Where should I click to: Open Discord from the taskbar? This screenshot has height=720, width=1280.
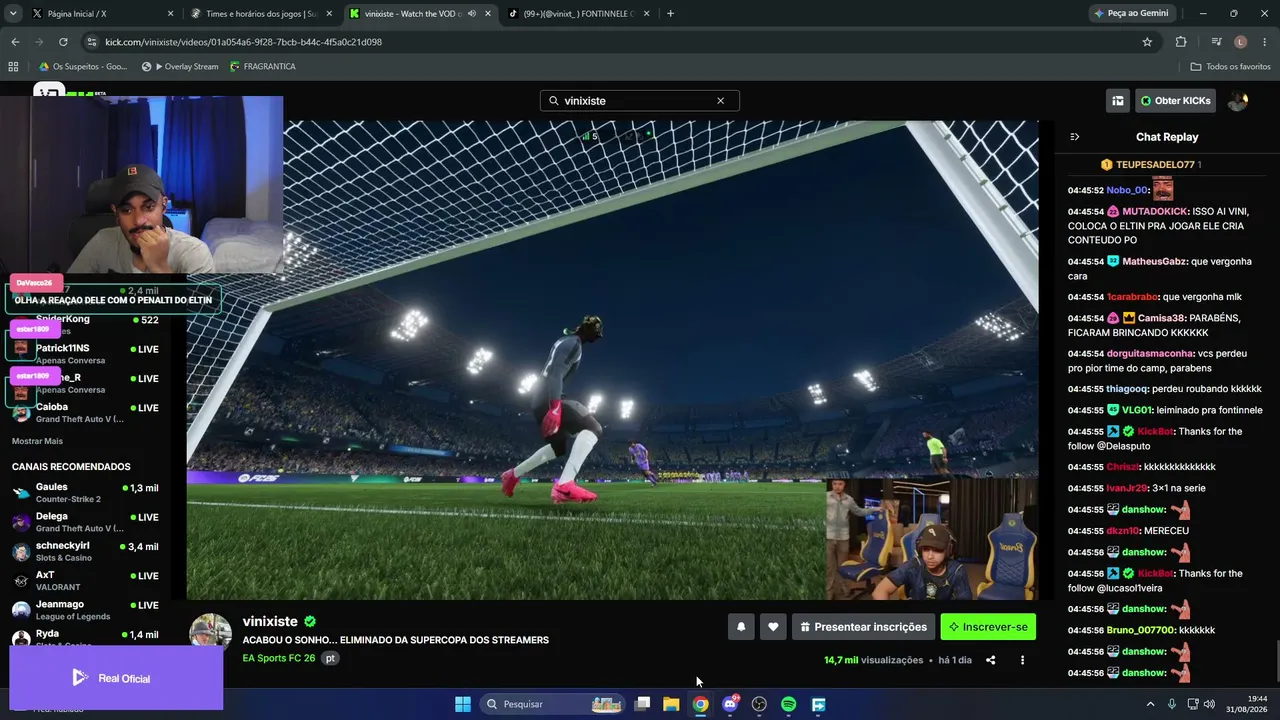(x=730, y=704)
